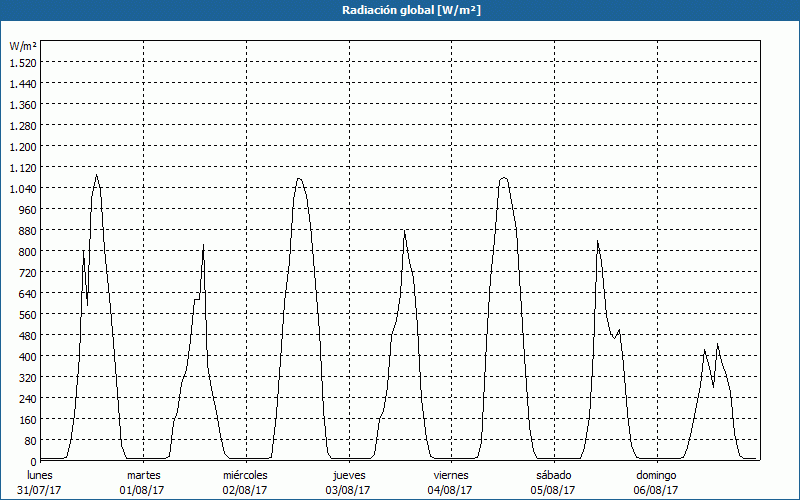Screen dimensions: 800x500
Task: Click the 'lunes' day label
Action: click(40, 475)
